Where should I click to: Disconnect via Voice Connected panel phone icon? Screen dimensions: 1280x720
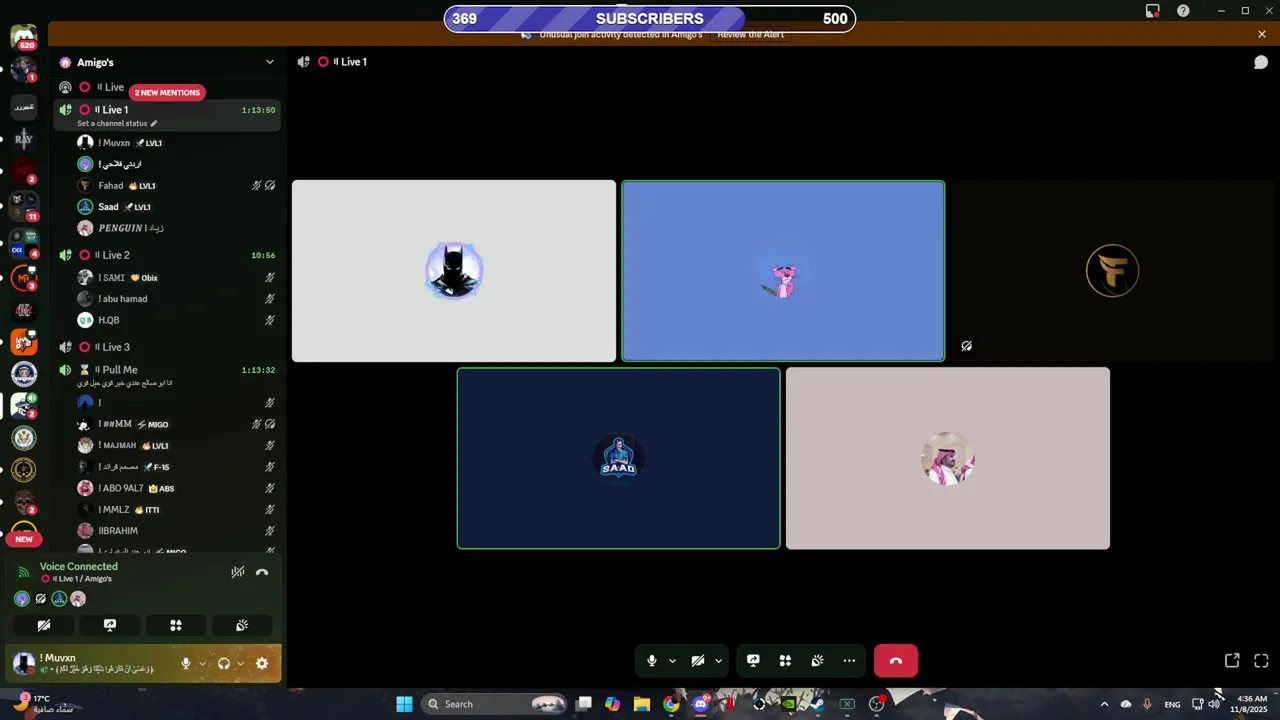pos(262,572)
